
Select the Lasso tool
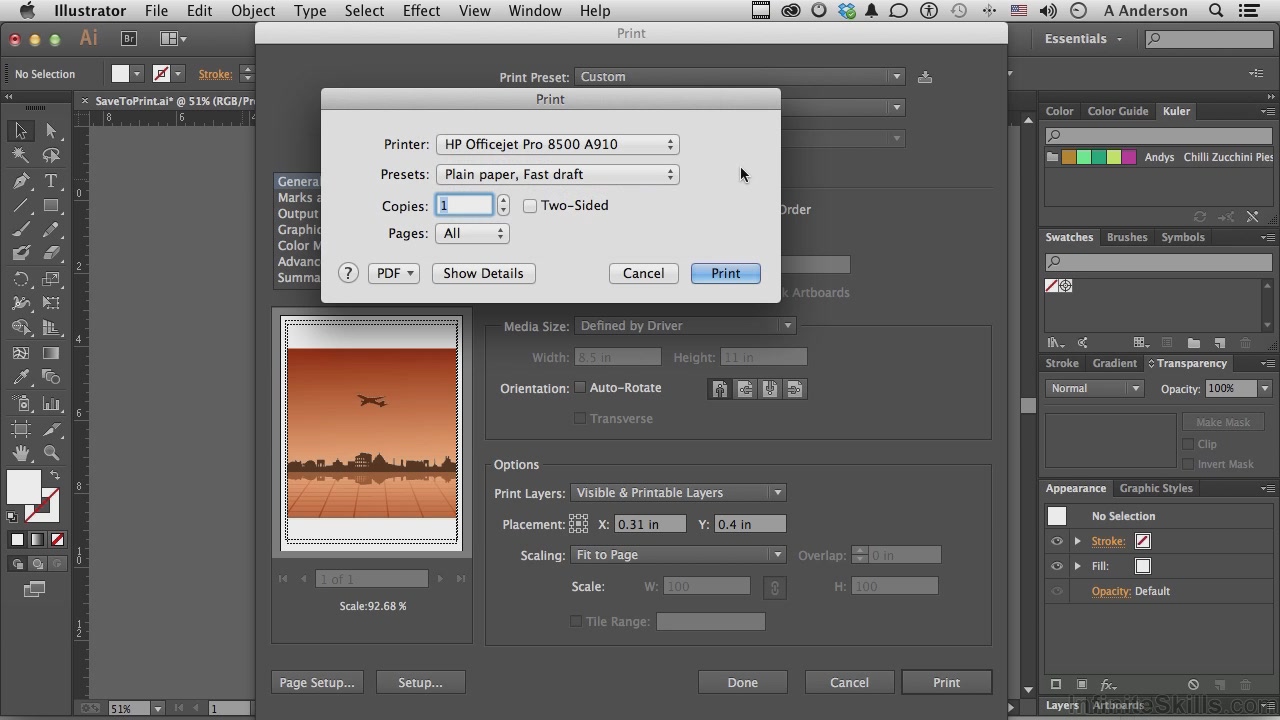tap(51, 156)
